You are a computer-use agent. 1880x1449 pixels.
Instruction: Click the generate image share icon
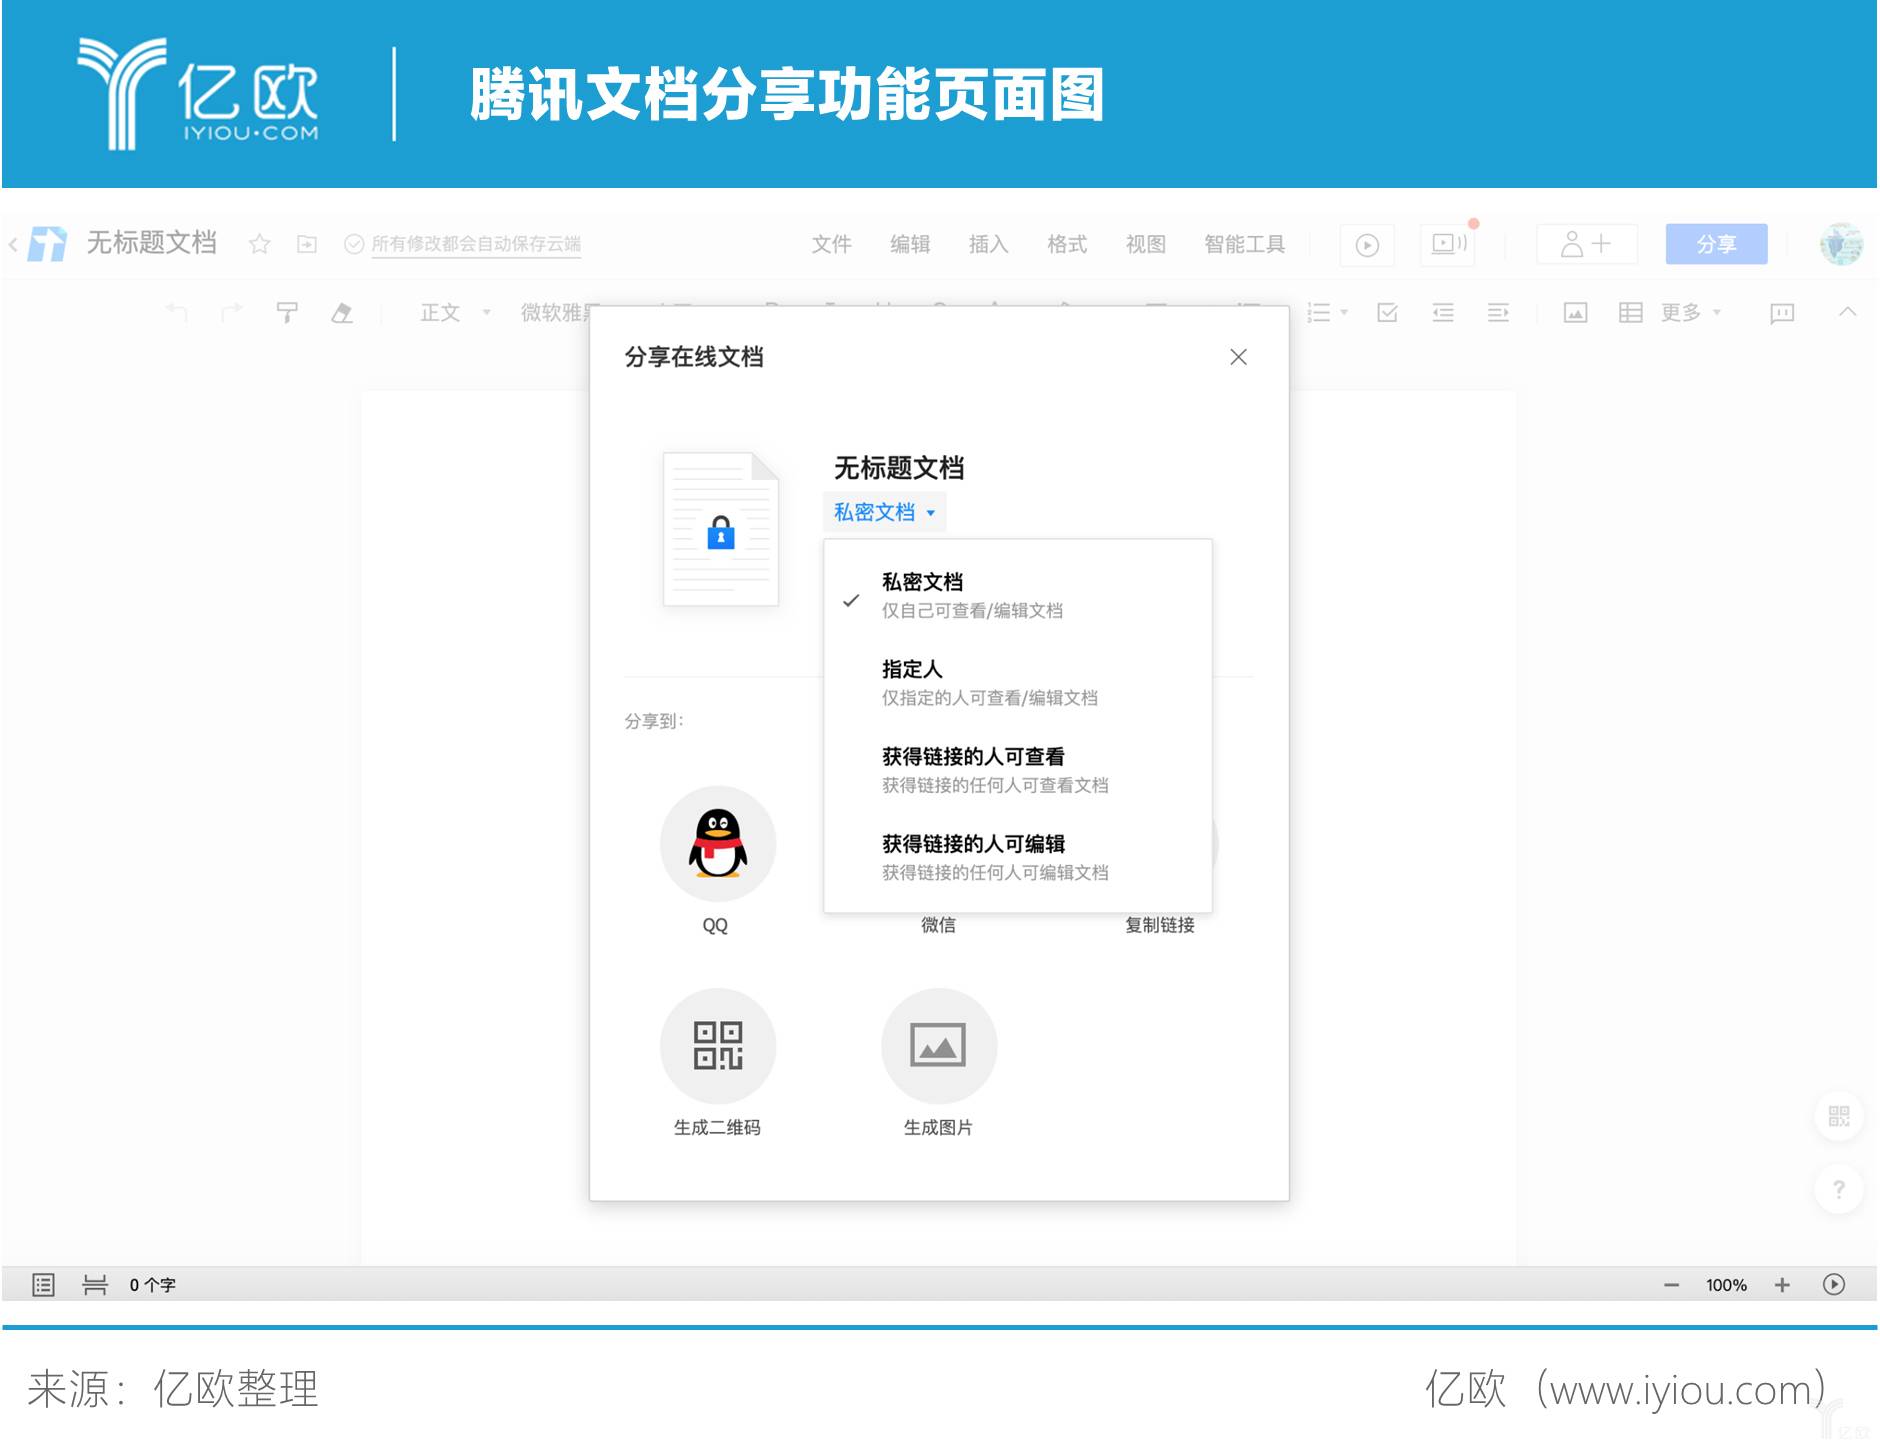coord(938,1046)
